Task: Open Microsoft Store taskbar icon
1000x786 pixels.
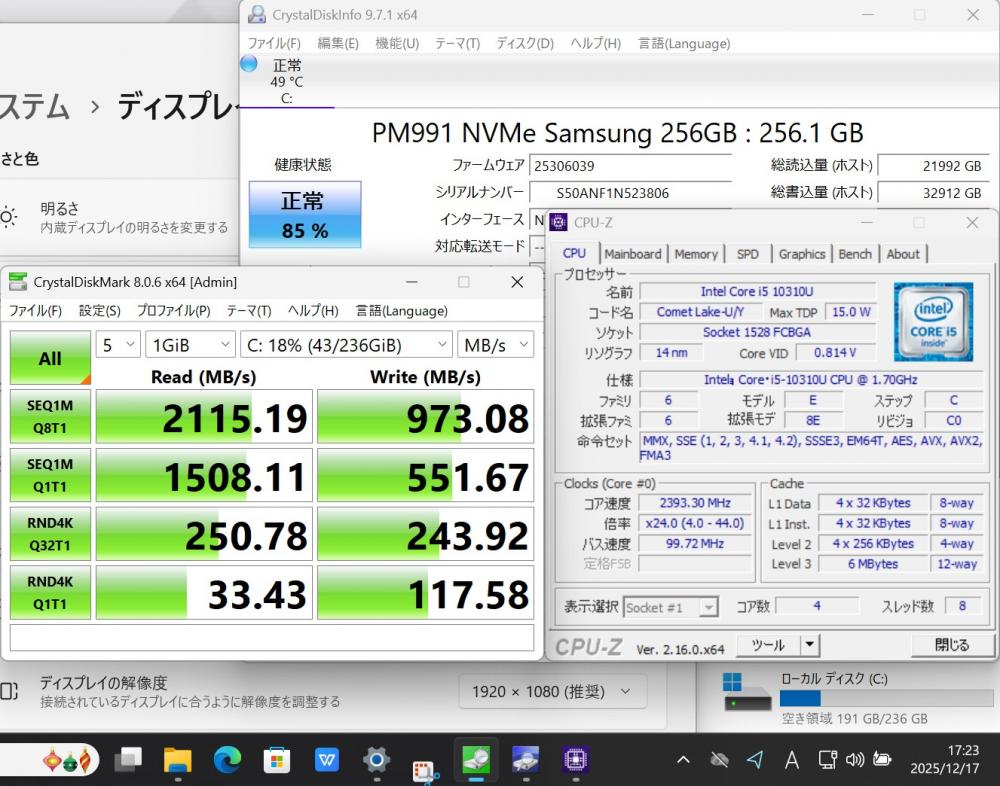Action: [x=277, y=761]
